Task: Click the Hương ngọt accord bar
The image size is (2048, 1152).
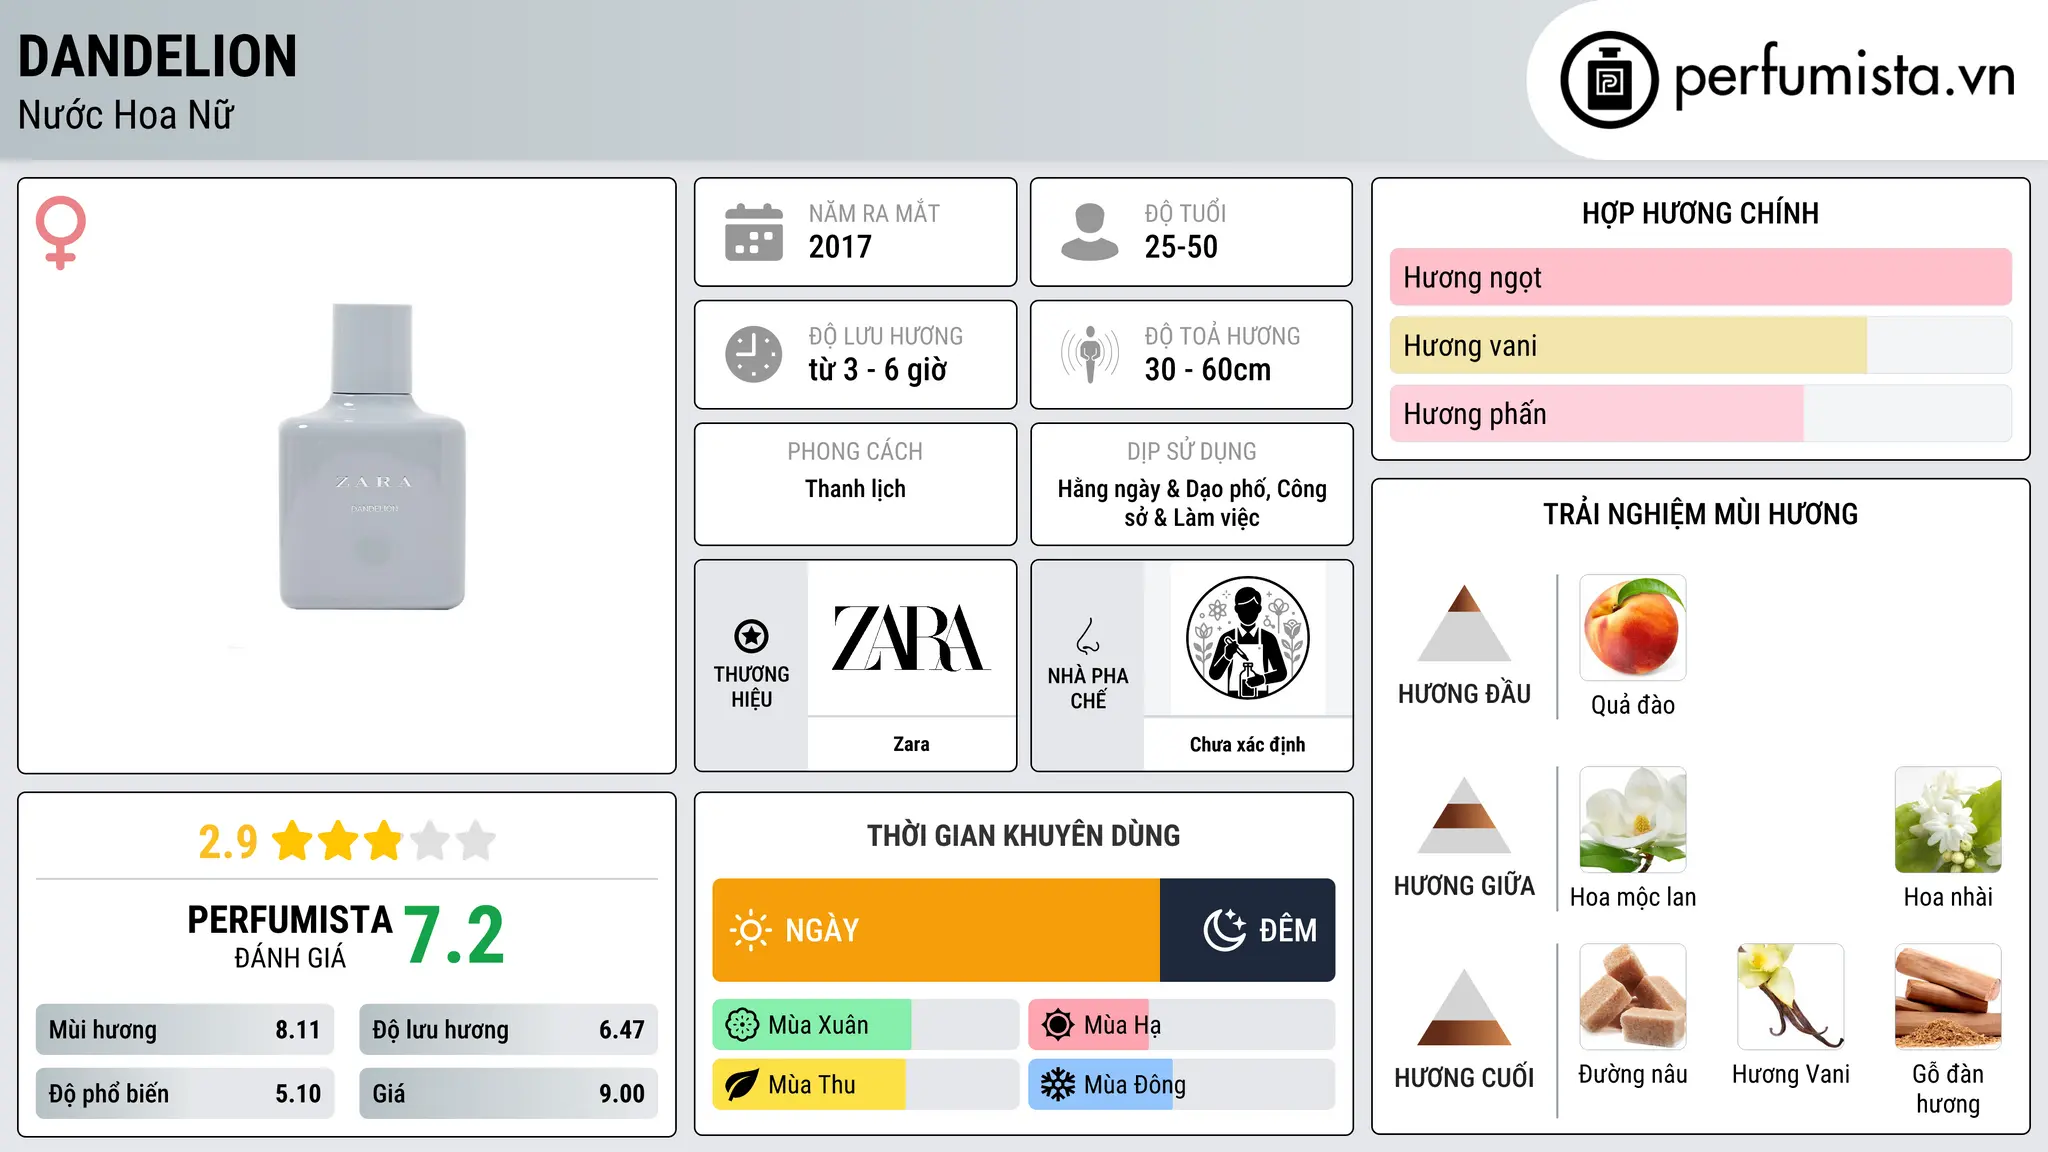Action: (x=1701, y=277)
